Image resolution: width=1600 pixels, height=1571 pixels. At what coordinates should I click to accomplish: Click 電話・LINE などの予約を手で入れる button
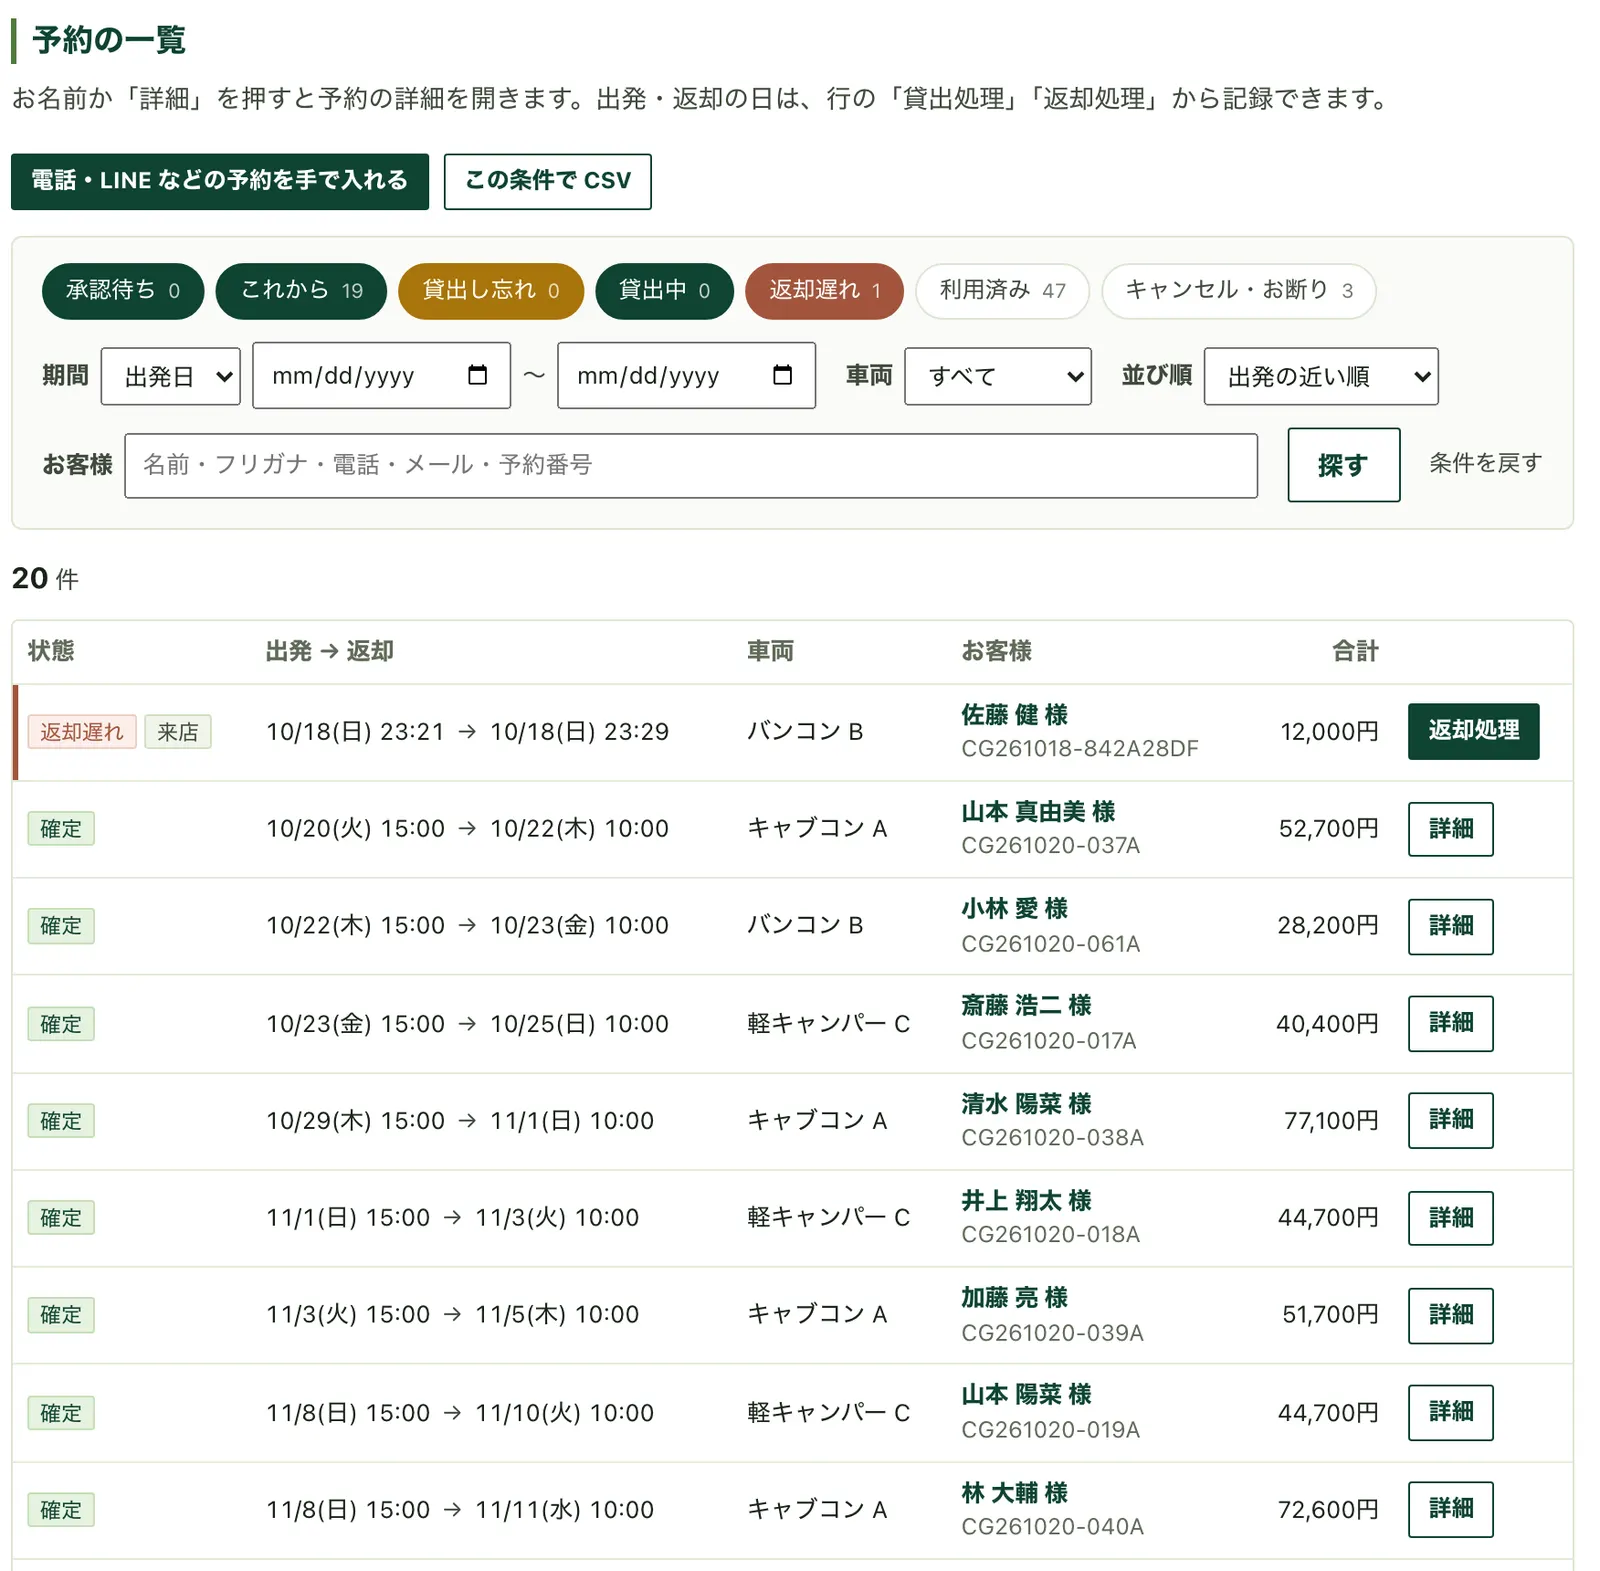point(220,181)
